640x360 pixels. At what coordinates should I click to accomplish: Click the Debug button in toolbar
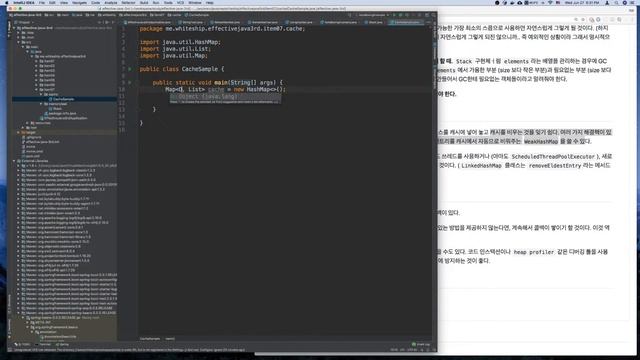point(400,15)
